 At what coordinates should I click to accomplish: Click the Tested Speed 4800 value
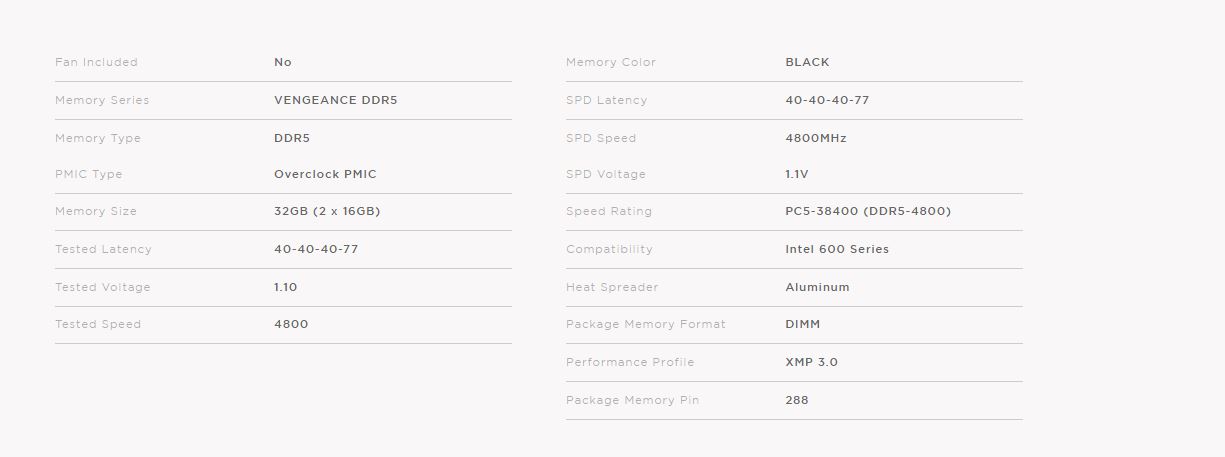tap(291, 324)
